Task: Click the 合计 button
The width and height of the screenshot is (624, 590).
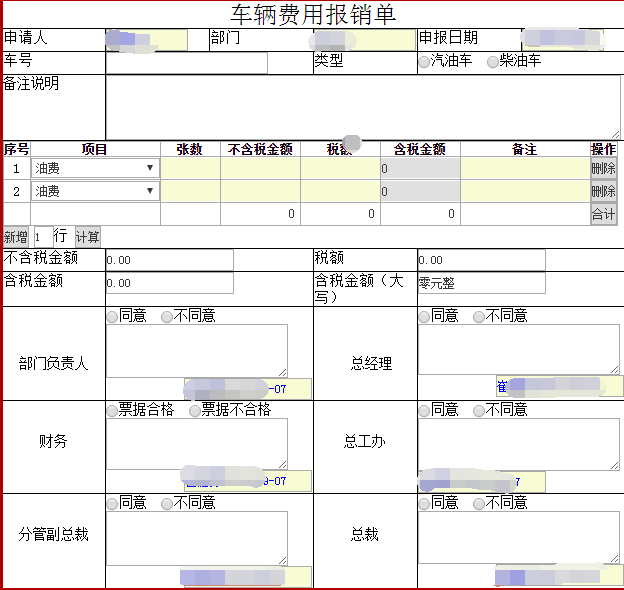Action: tap(603, 214)
